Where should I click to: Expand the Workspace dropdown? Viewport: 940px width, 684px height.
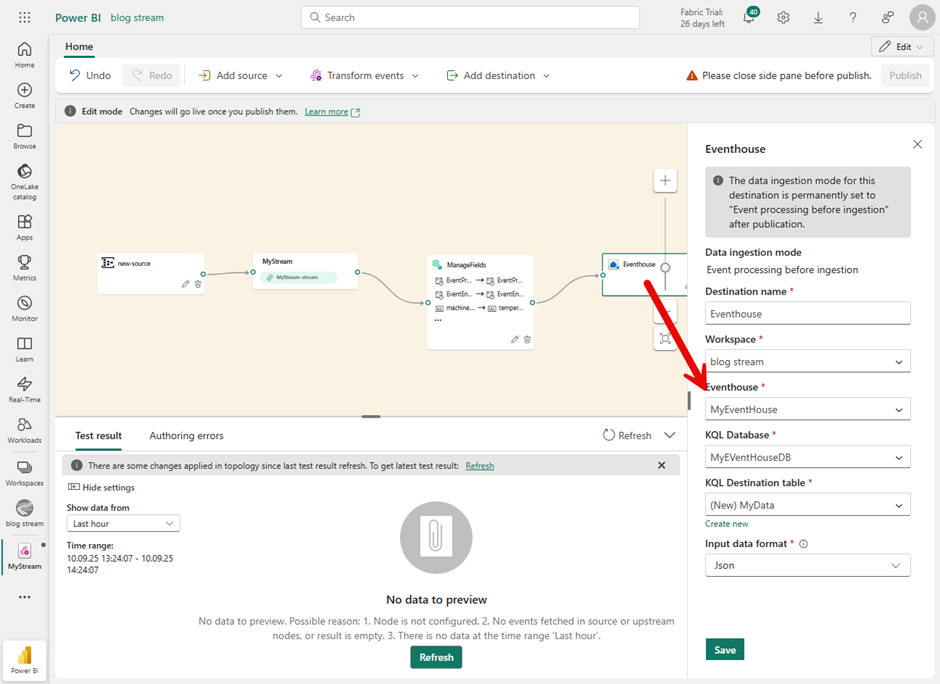(x=807, y=362)
